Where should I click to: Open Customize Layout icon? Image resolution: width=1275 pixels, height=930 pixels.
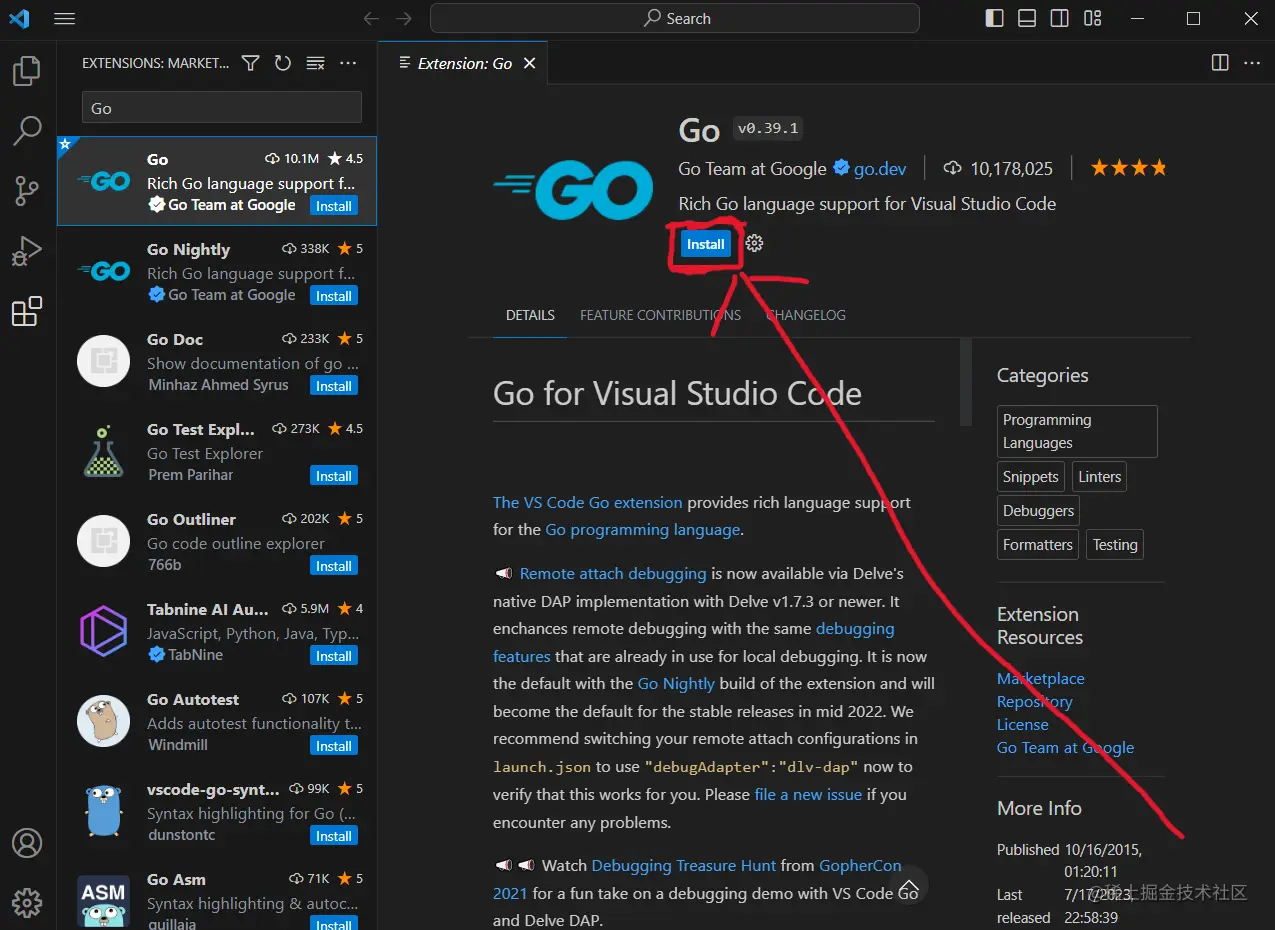(x=1092, y=19)
